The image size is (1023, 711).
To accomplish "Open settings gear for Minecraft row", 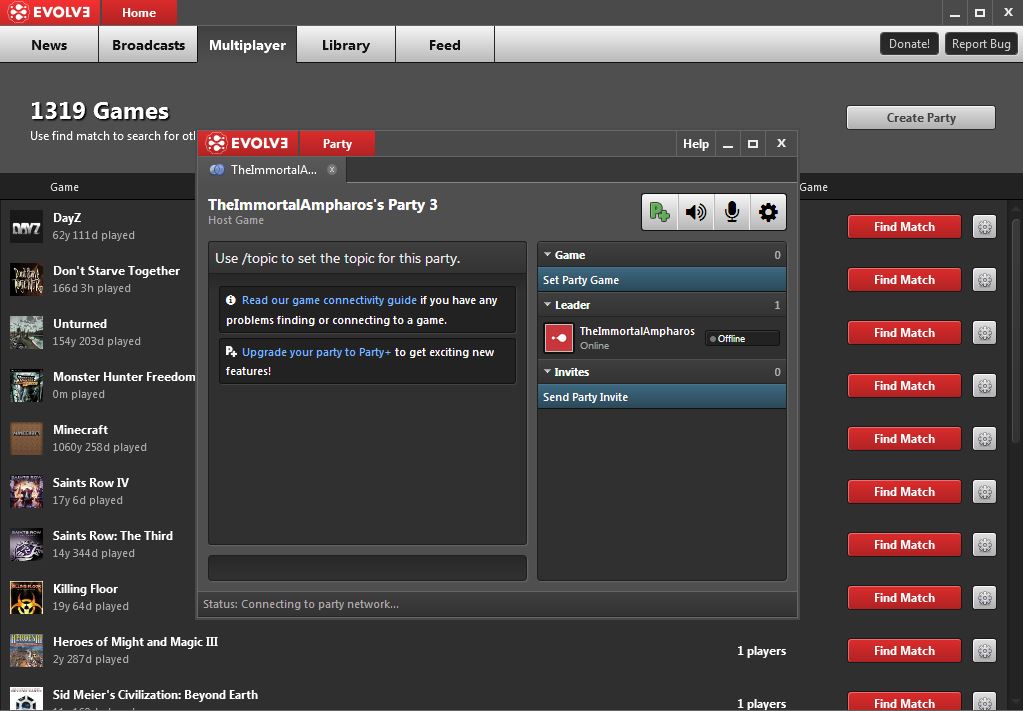I will click(x=985, y=439).
